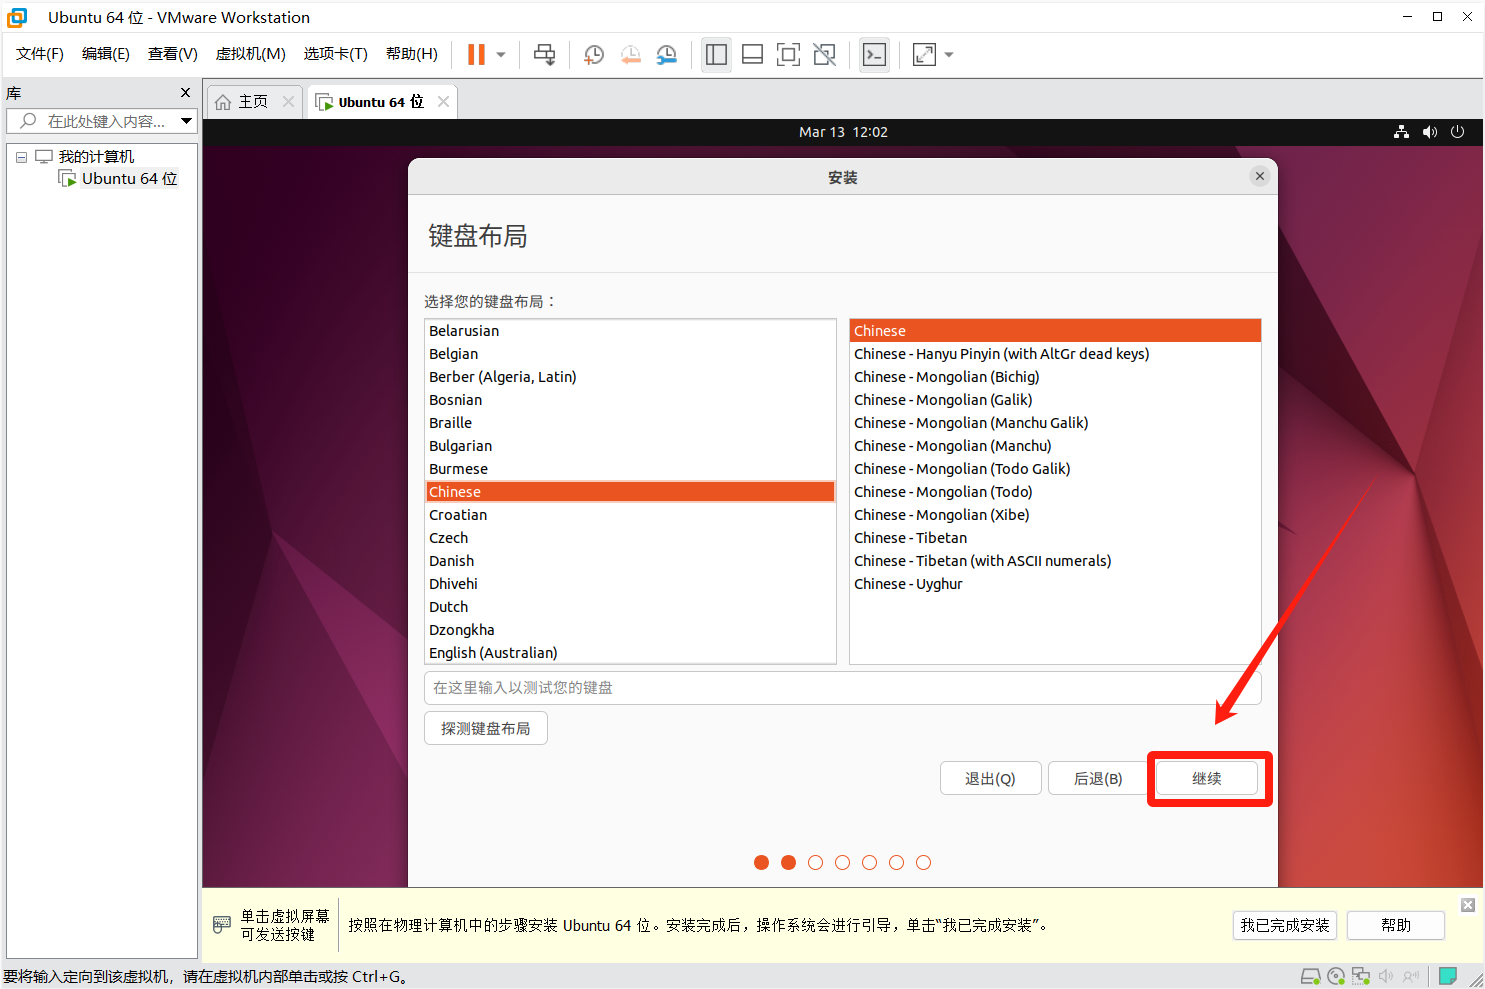Viewport: 1485px width, 989px height.
Task: Open the stretch mode dropdown arrow
Action: pyautogui.click(x=949, y=55)
